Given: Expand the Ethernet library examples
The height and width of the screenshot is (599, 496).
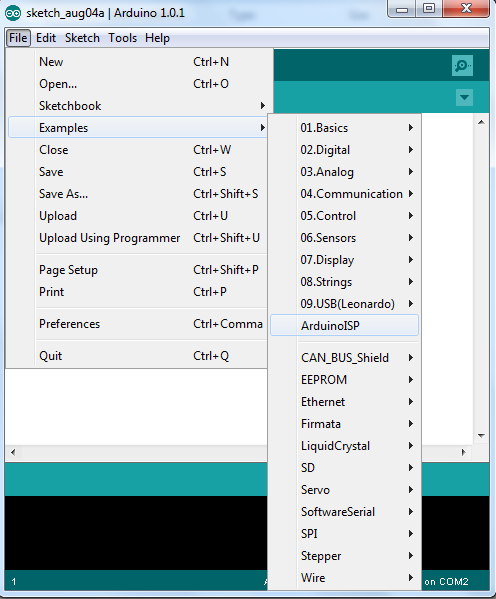Looking at the screenshot, I should (344, 401).
